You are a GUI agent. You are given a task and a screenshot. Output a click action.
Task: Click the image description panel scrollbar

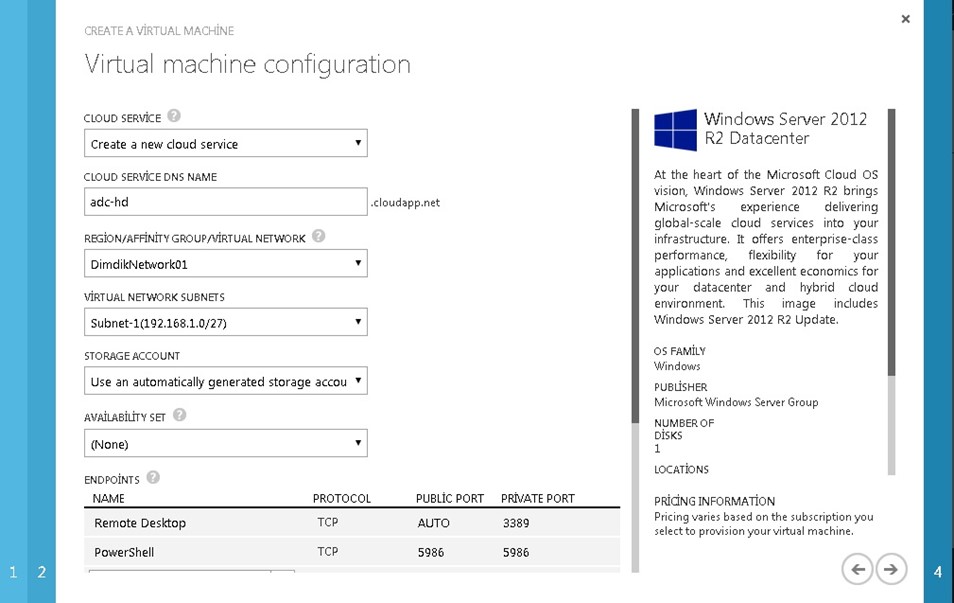pyautogui.click(x=891, y=242)
